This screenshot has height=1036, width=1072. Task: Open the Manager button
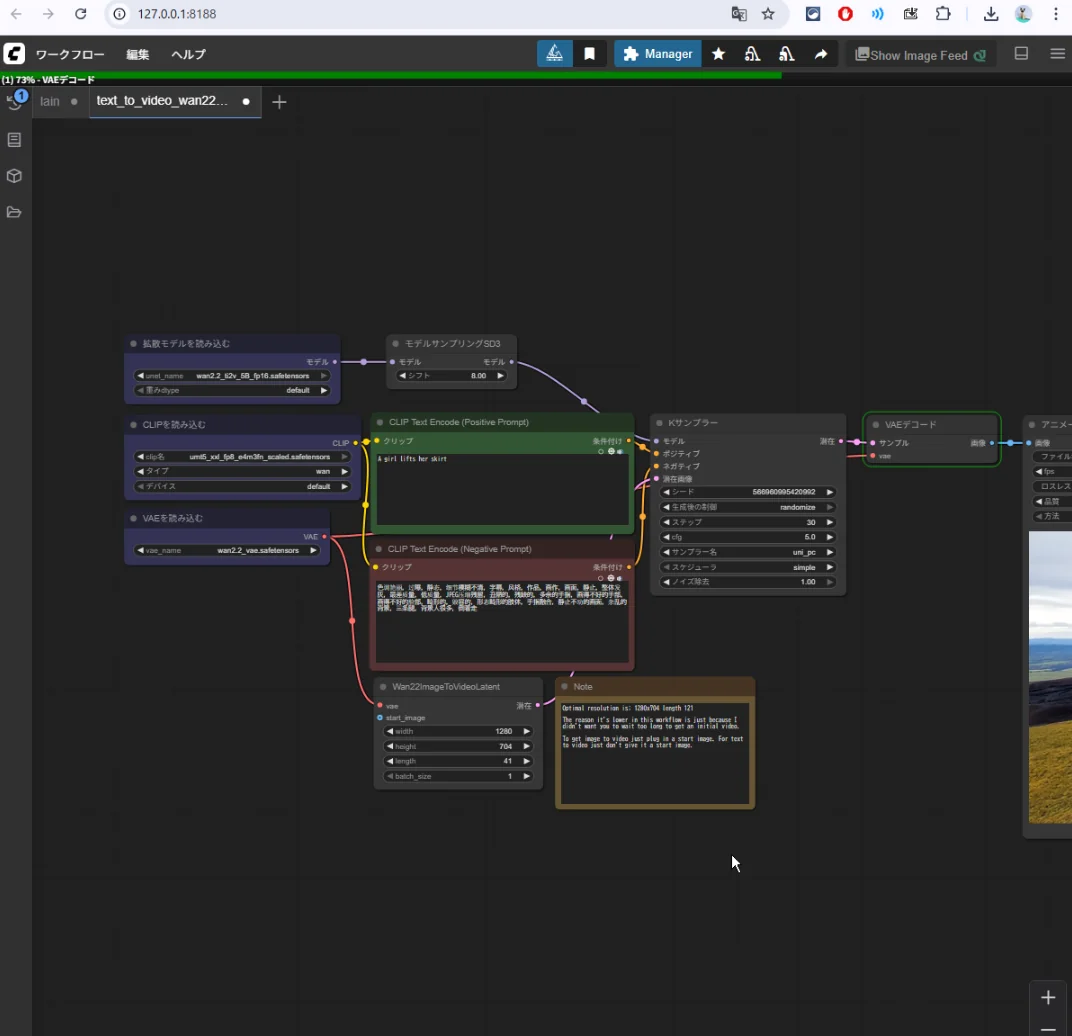(x=657, y=54)
